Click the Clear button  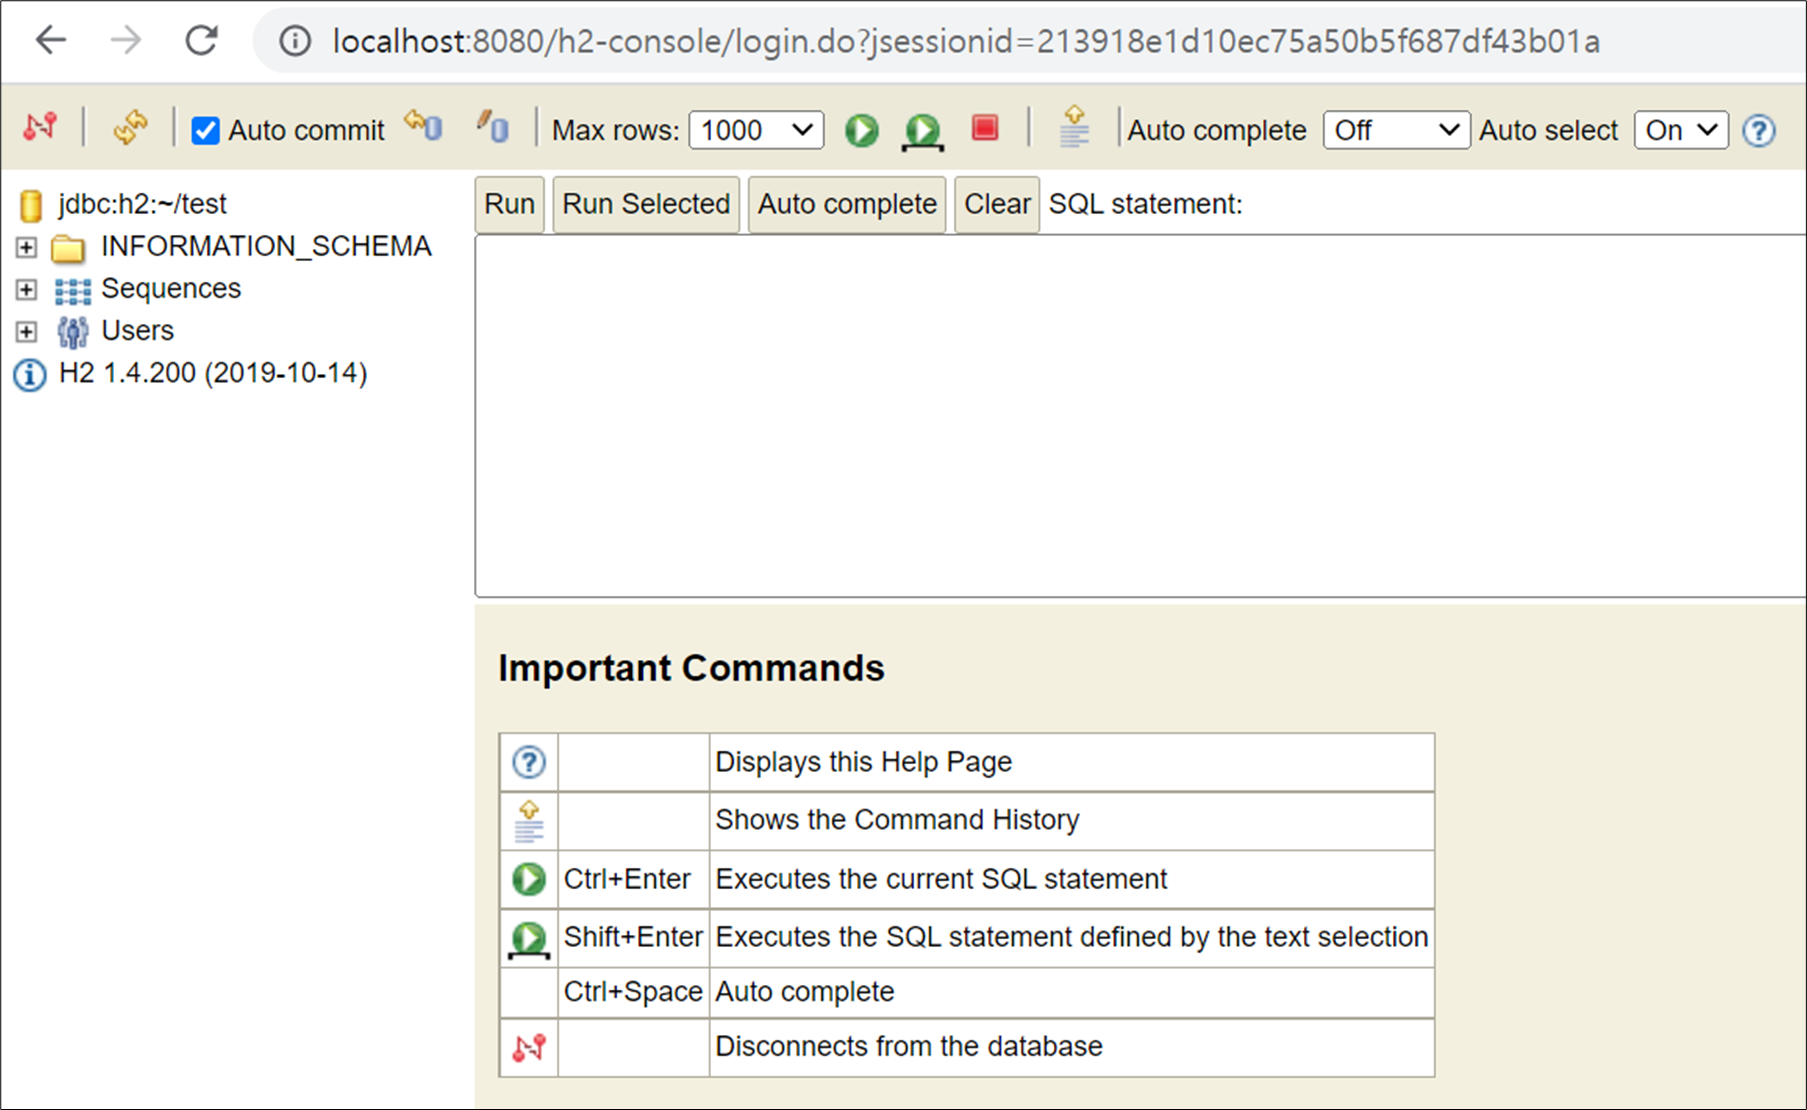coord(997,204)
